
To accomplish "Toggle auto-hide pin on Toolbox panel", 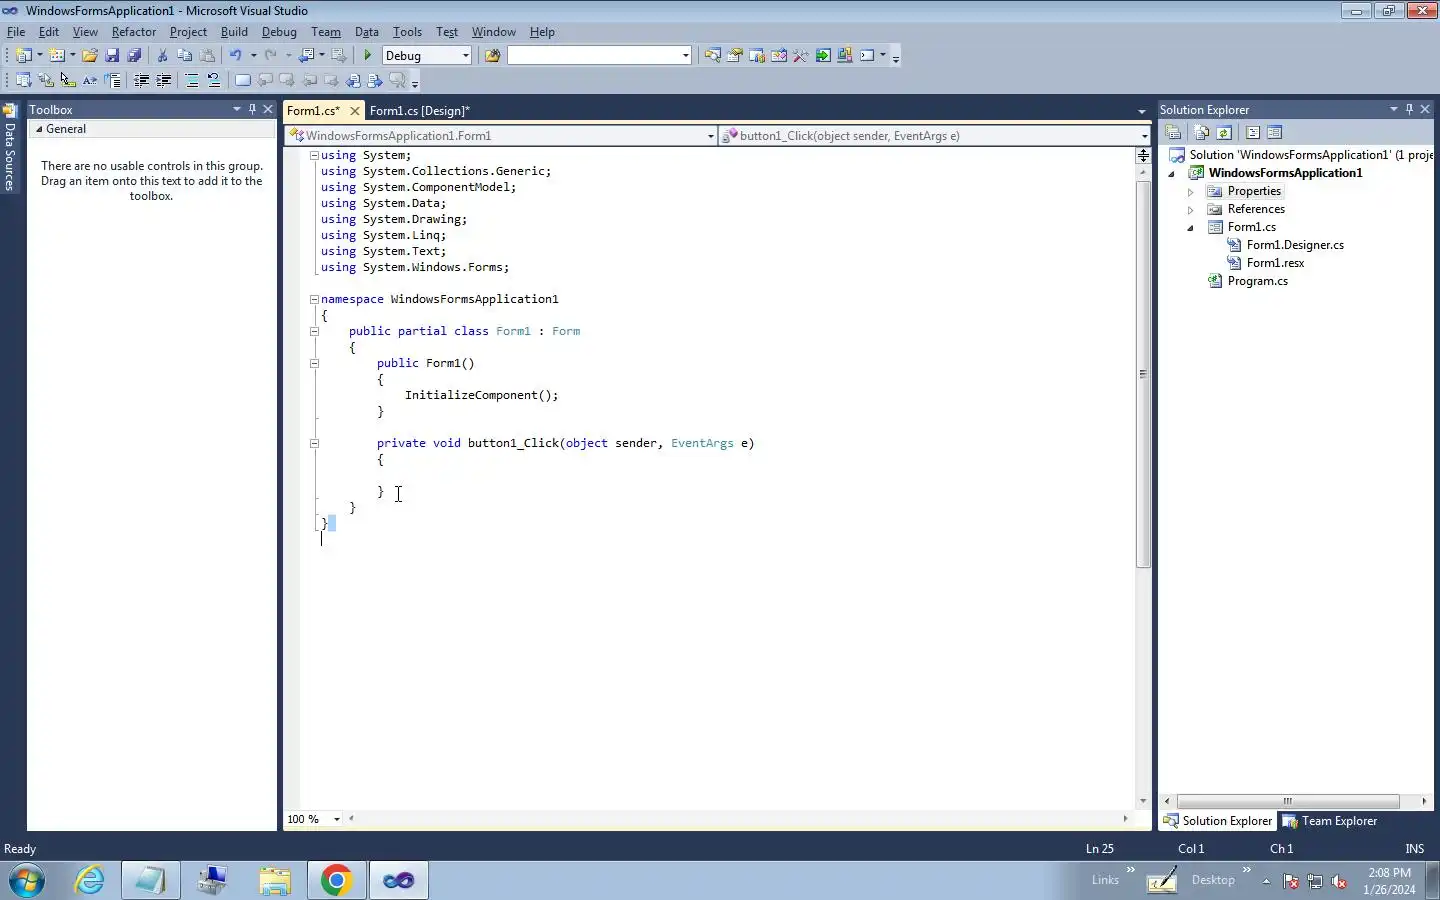I will (252, 109).
